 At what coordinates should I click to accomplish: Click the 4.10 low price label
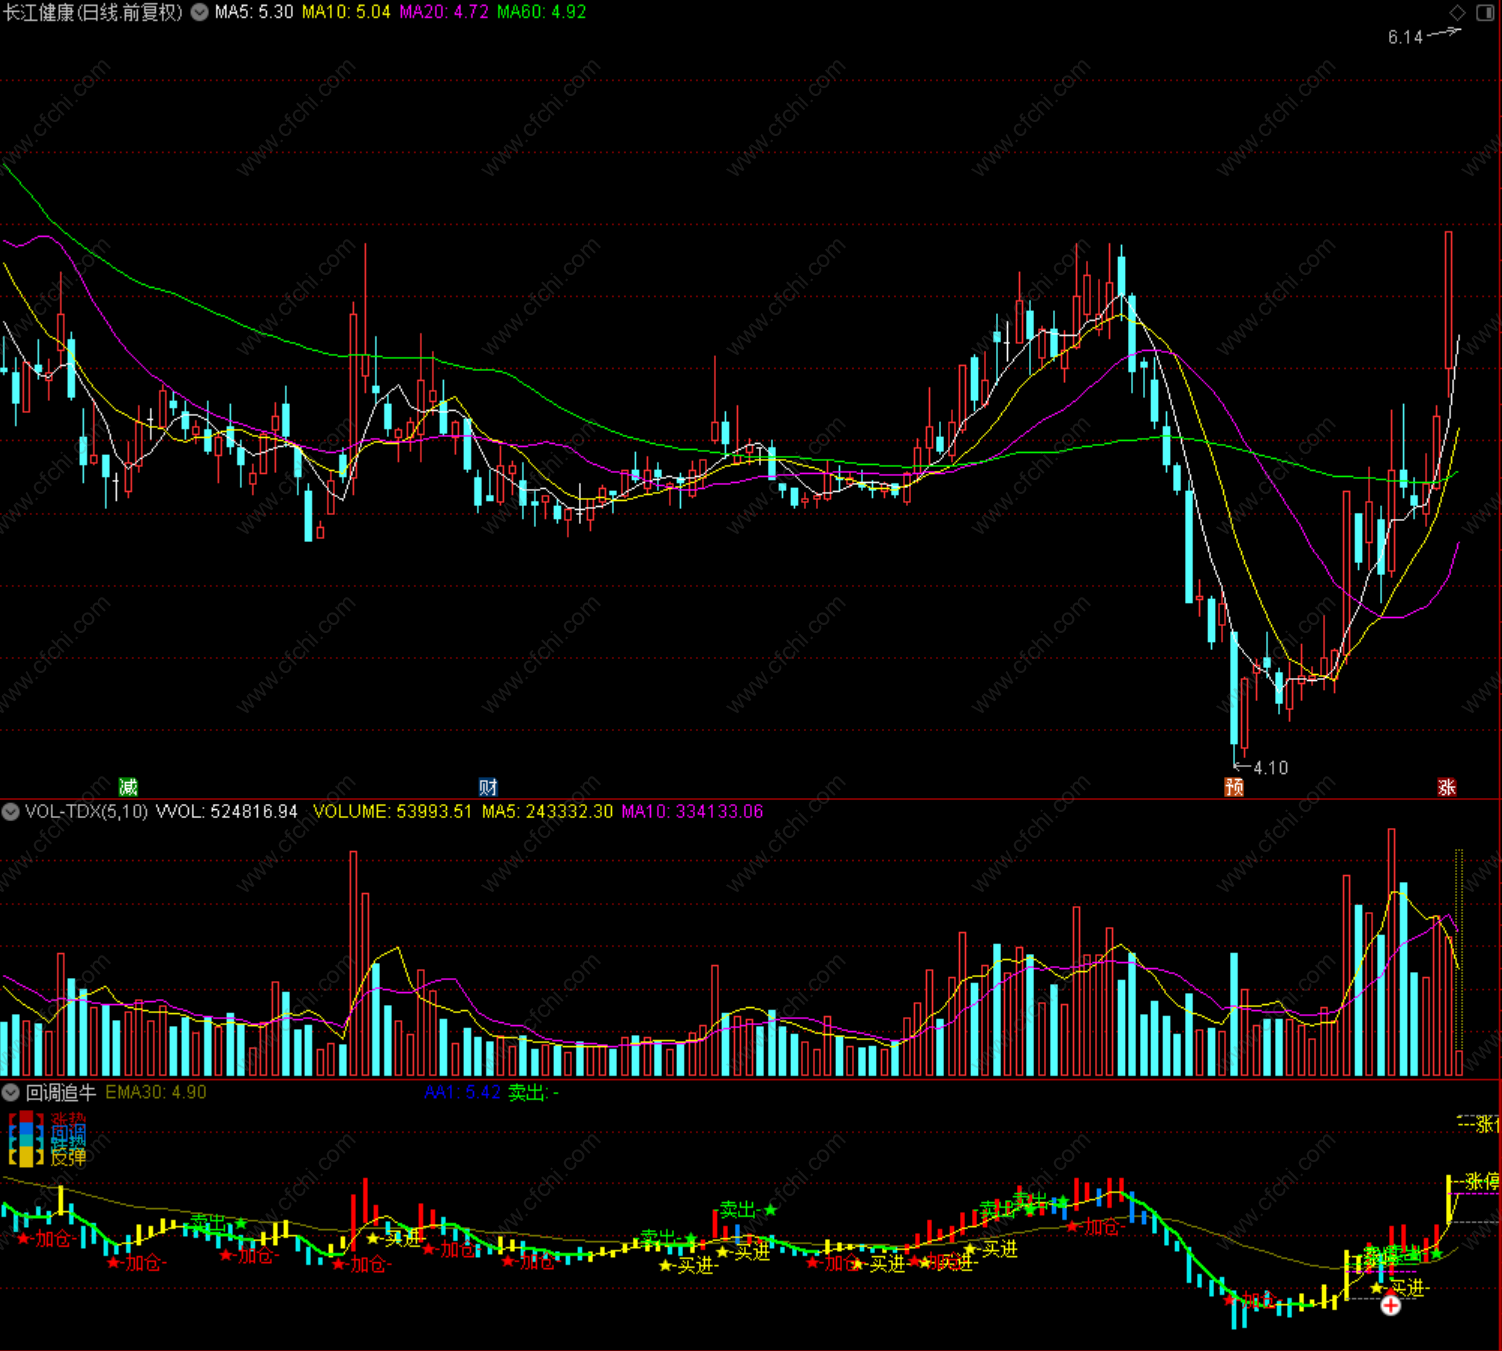tap(1270, 767)
